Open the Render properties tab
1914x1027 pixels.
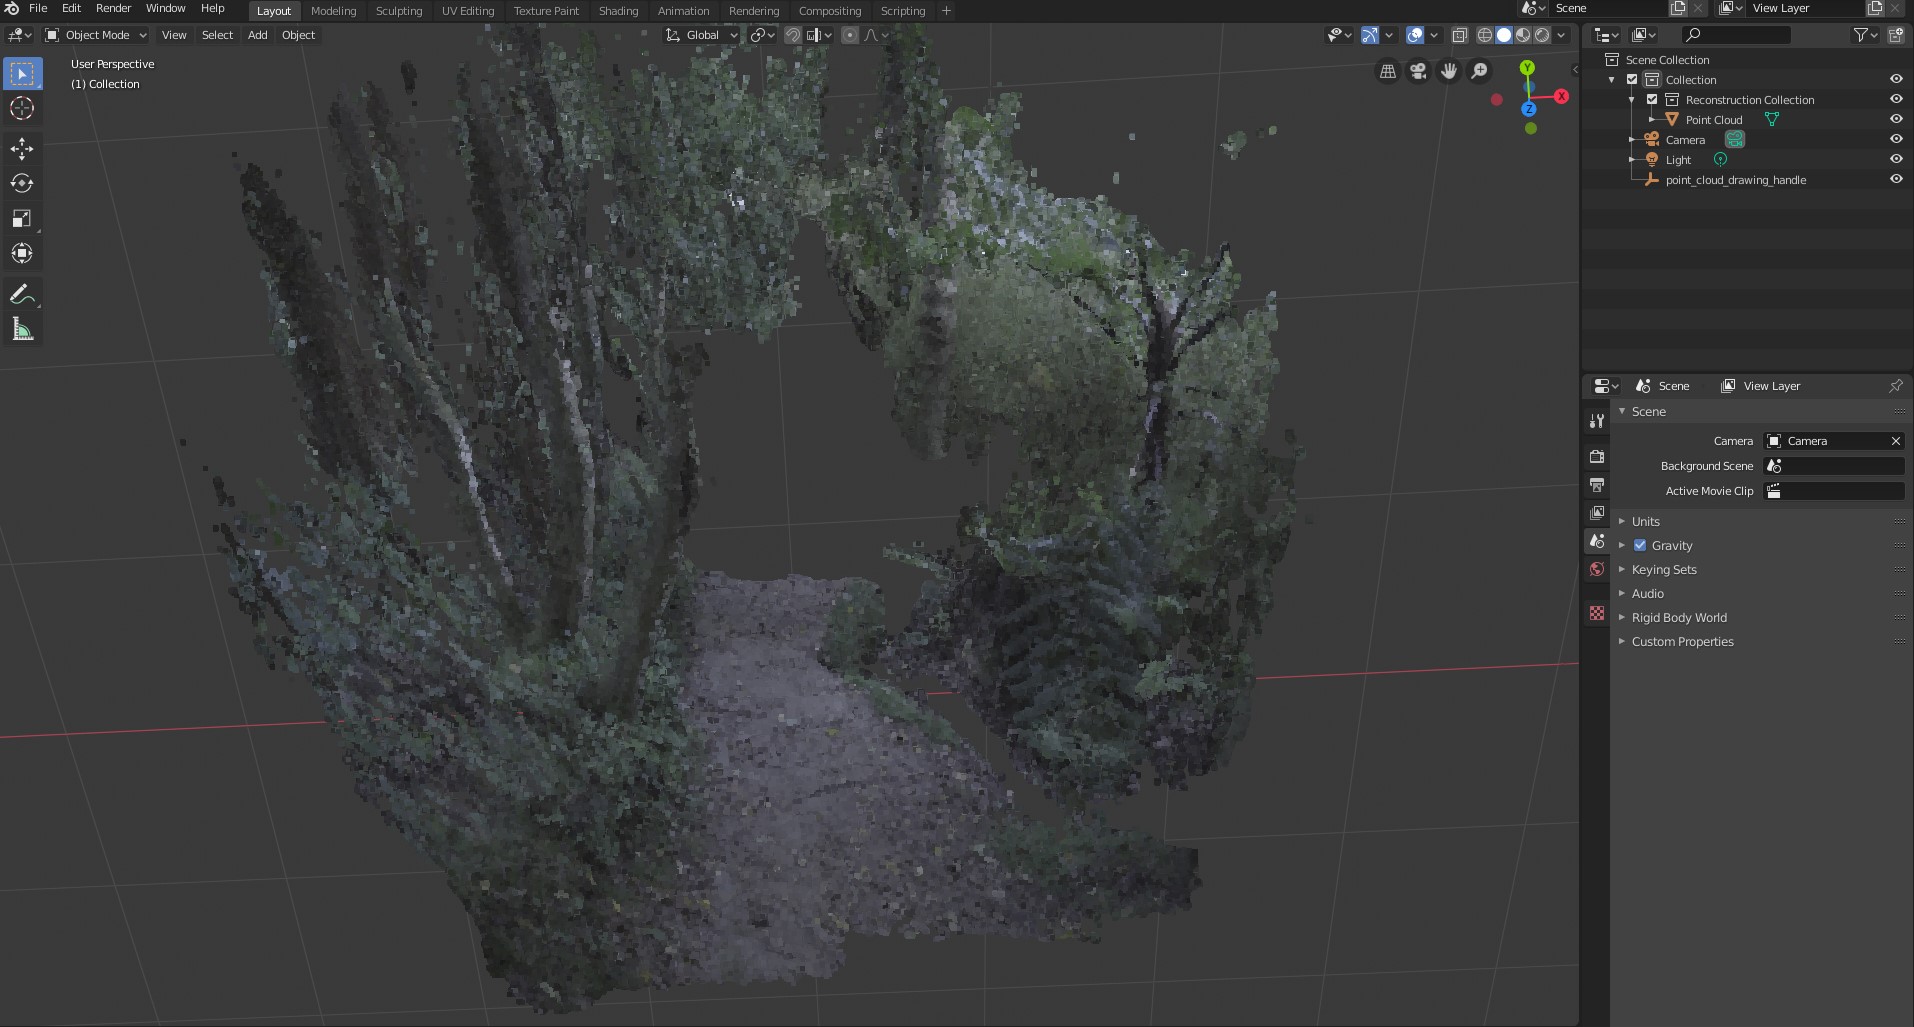click(x=1596, y=457)
